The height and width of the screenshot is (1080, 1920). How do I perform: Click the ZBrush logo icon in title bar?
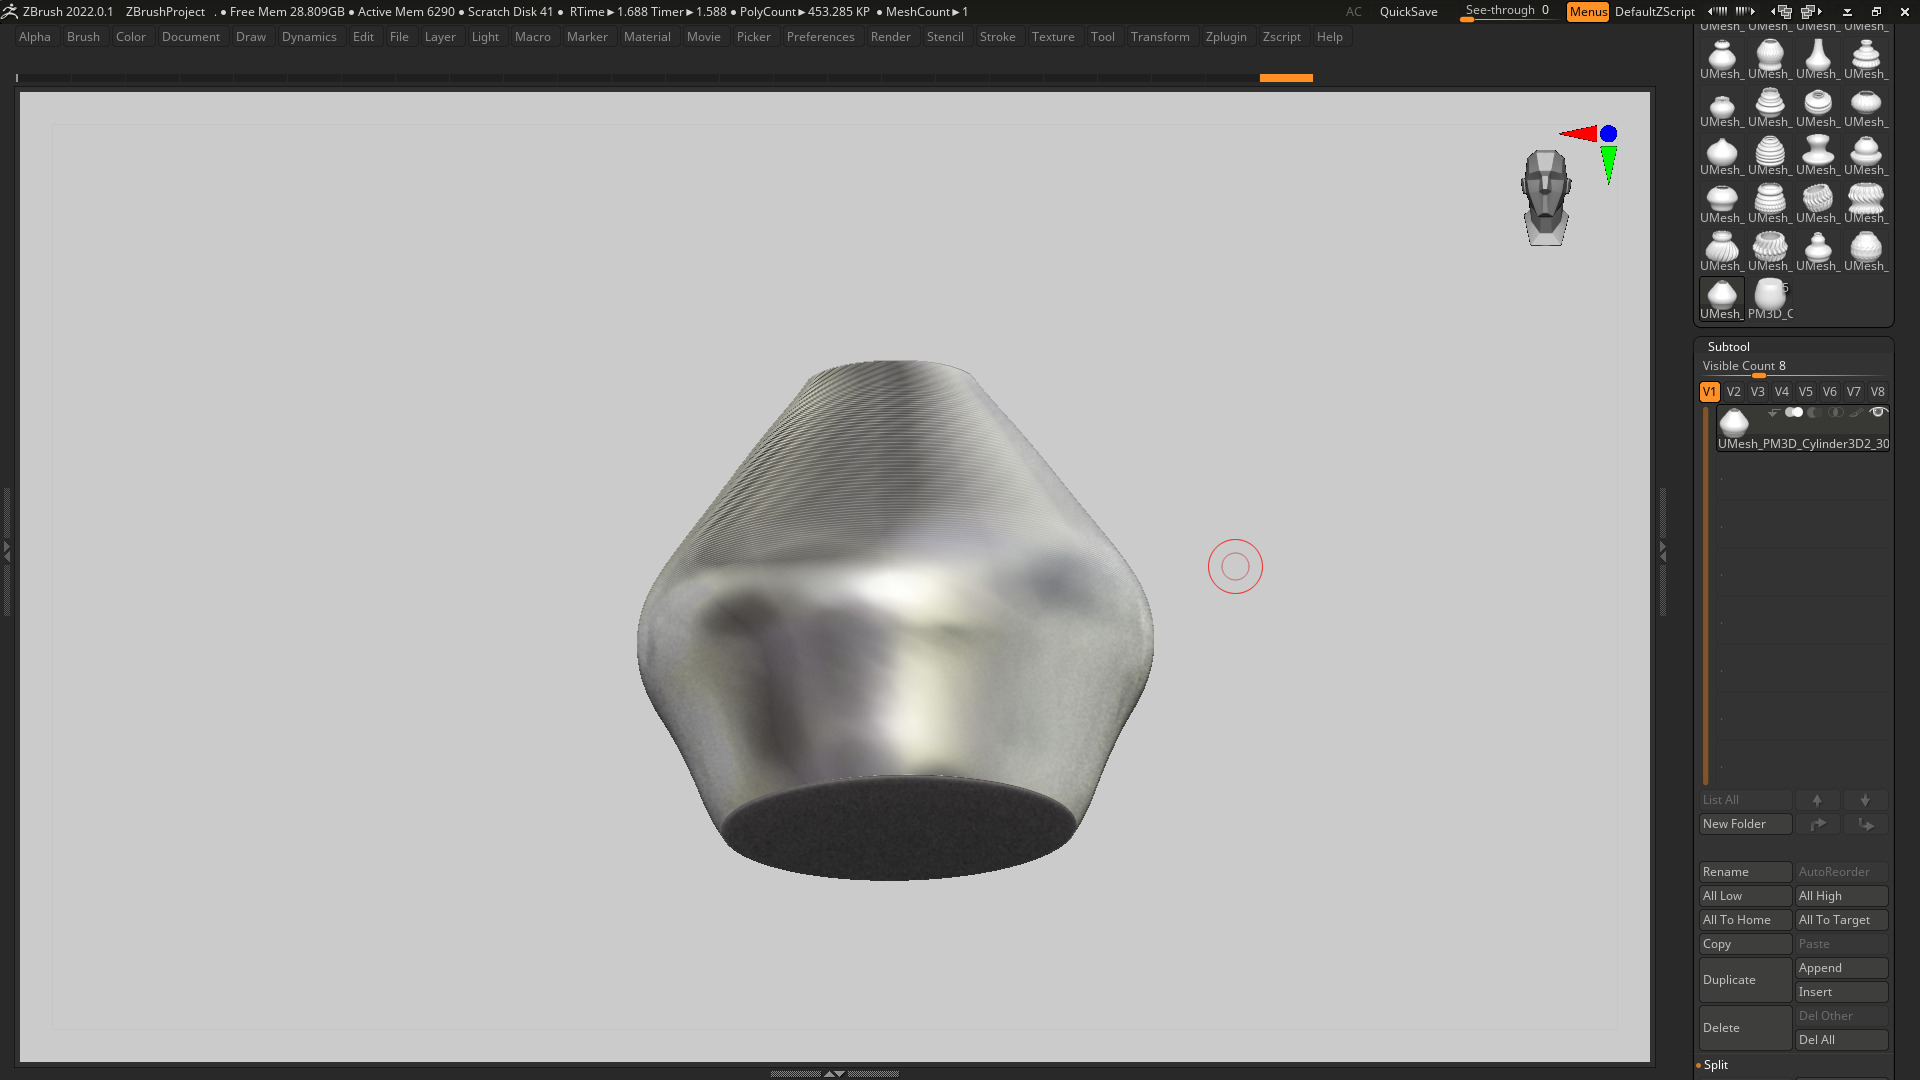point(9,11)
